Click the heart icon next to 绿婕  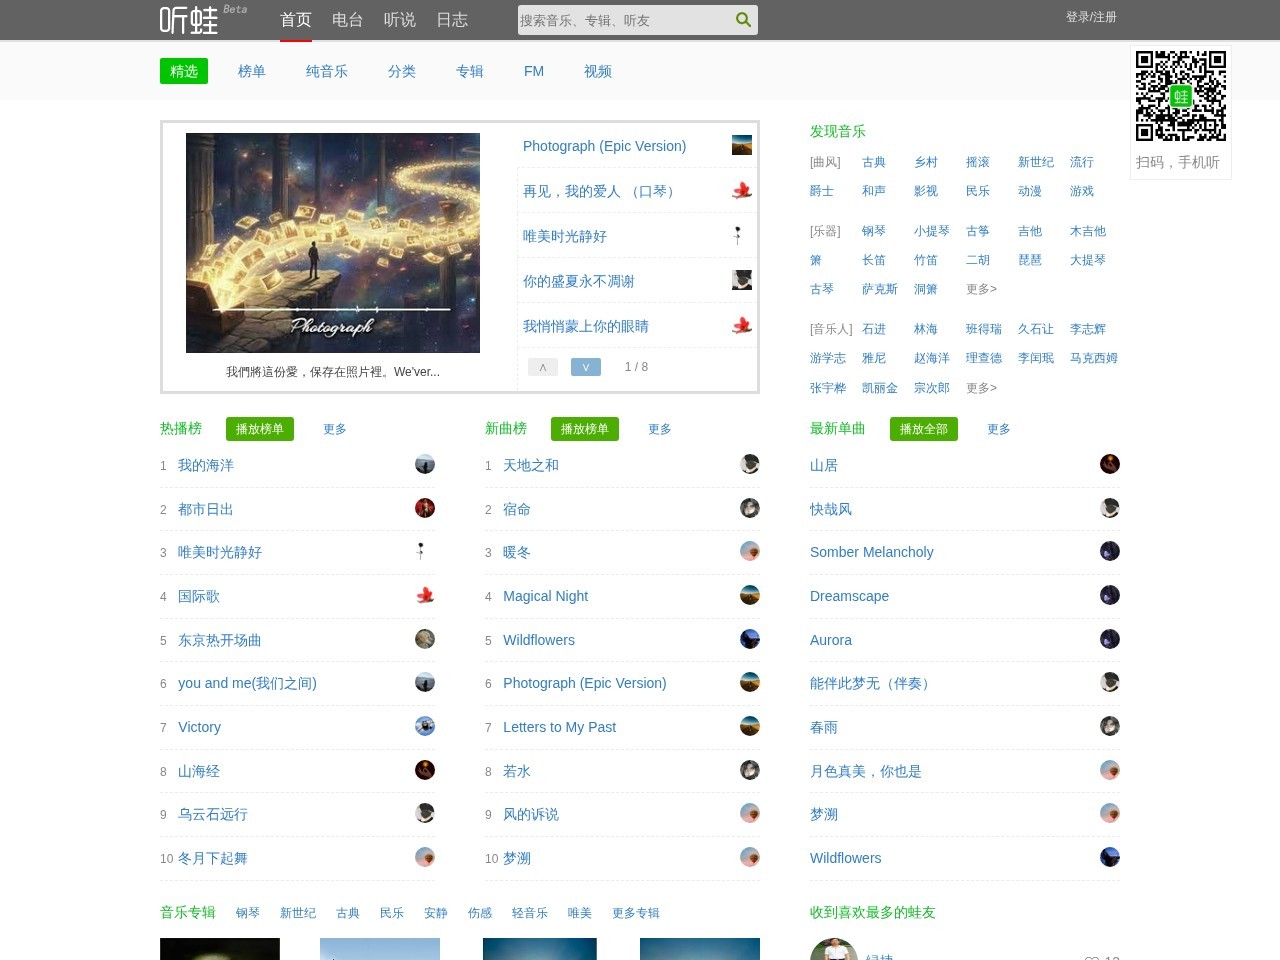click(x=1091, y=956)
